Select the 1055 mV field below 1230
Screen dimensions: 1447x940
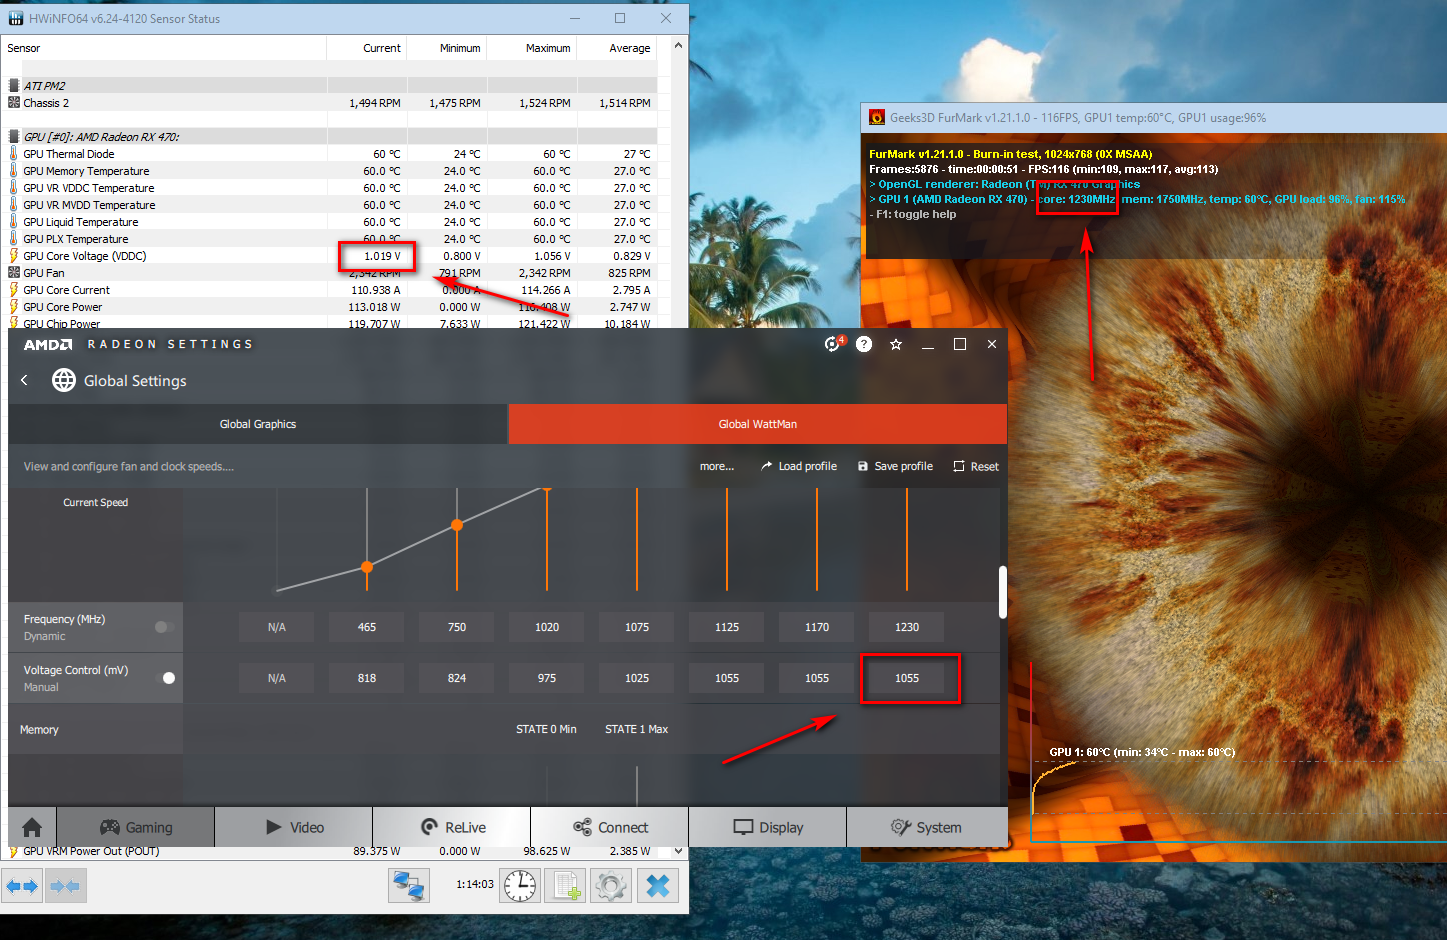(x=907, y=678)
